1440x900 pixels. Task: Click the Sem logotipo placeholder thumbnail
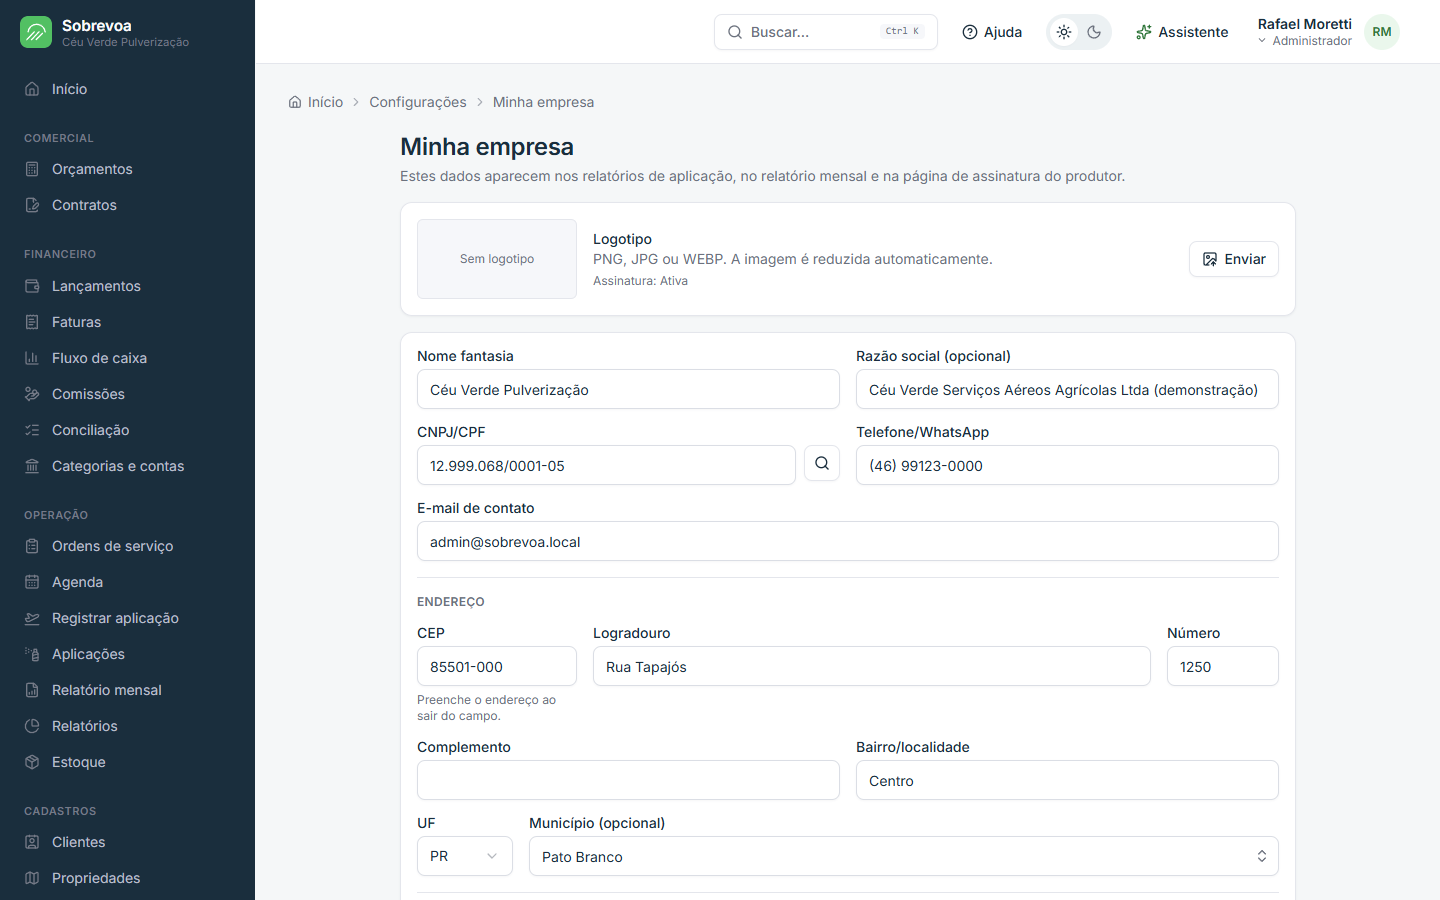click(x=497, y=259)
